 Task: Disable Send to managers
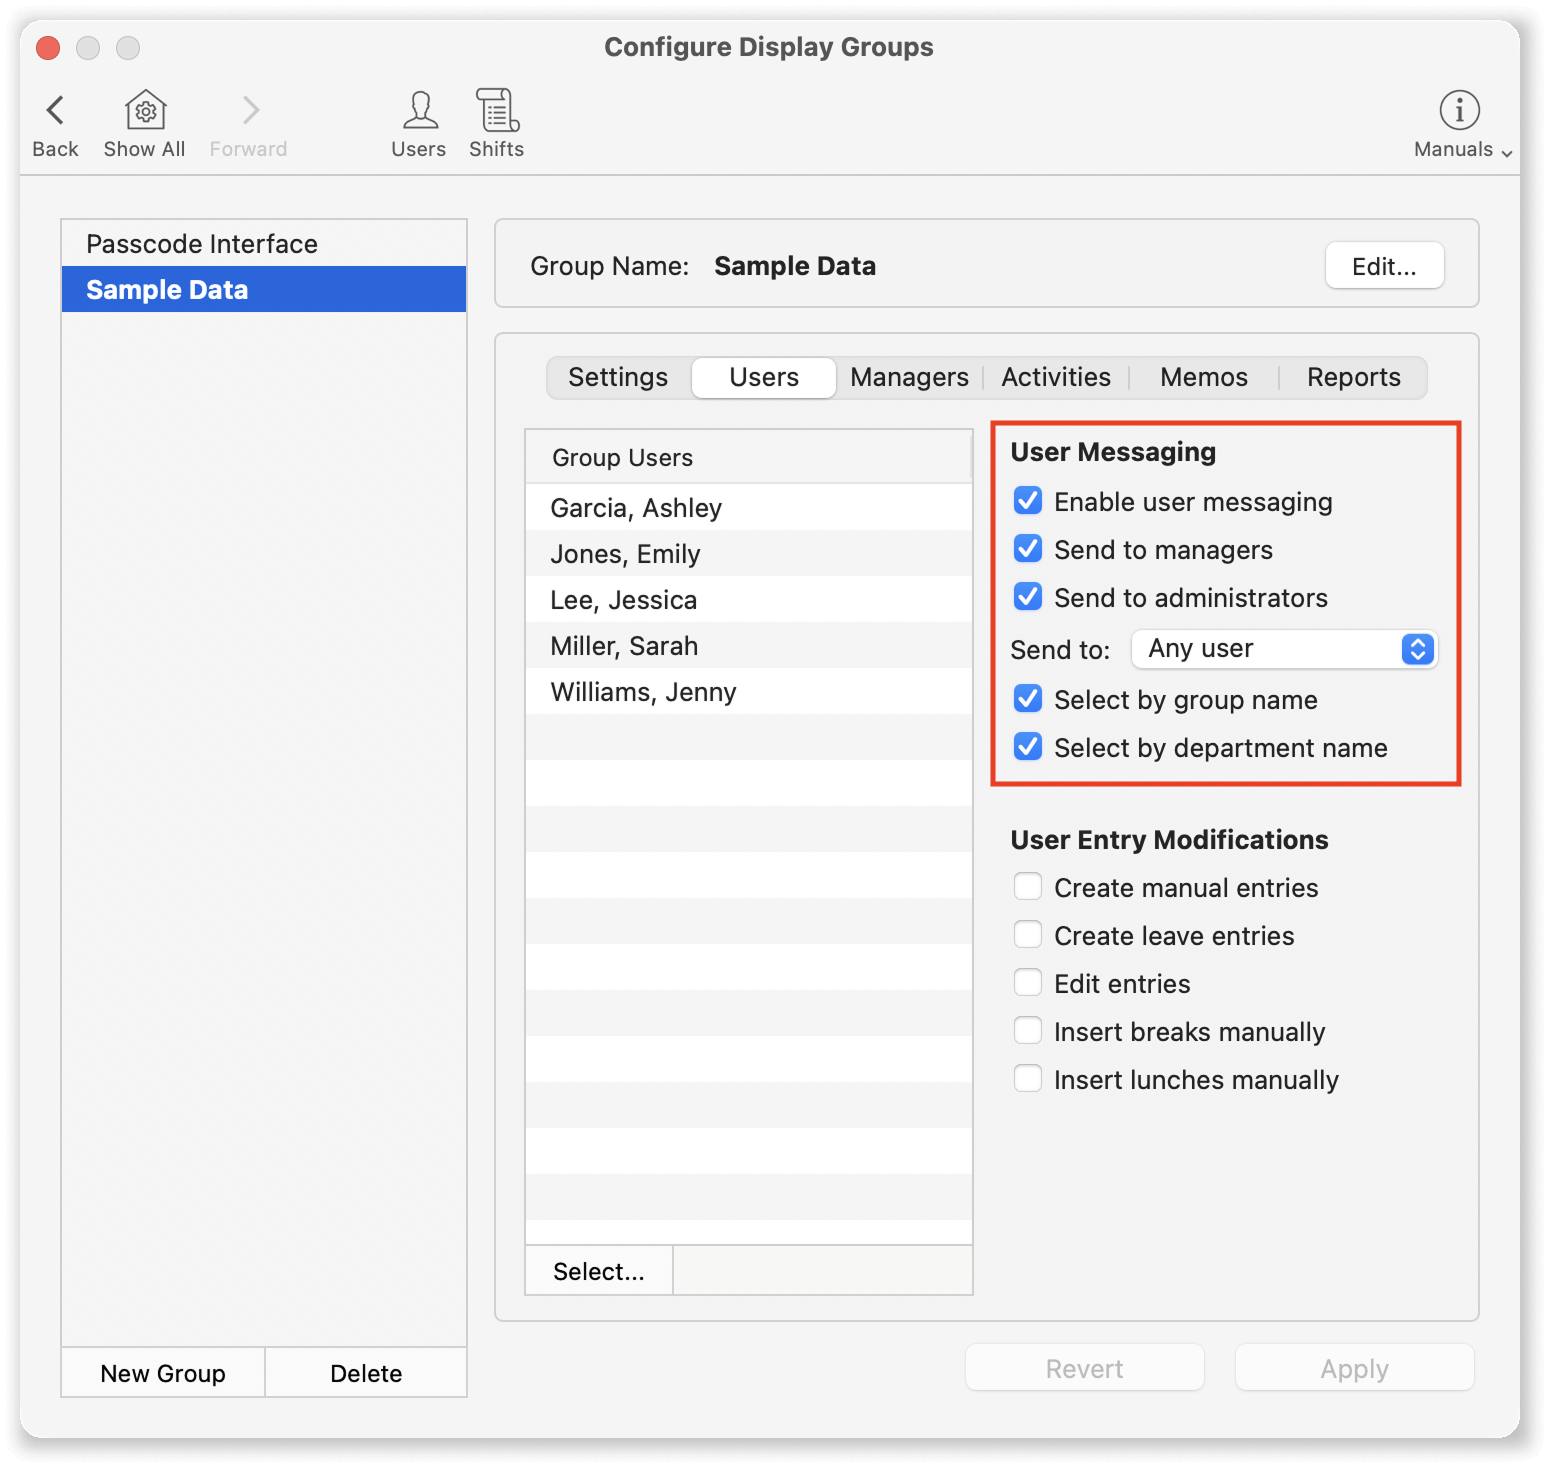click(1027, 548)
